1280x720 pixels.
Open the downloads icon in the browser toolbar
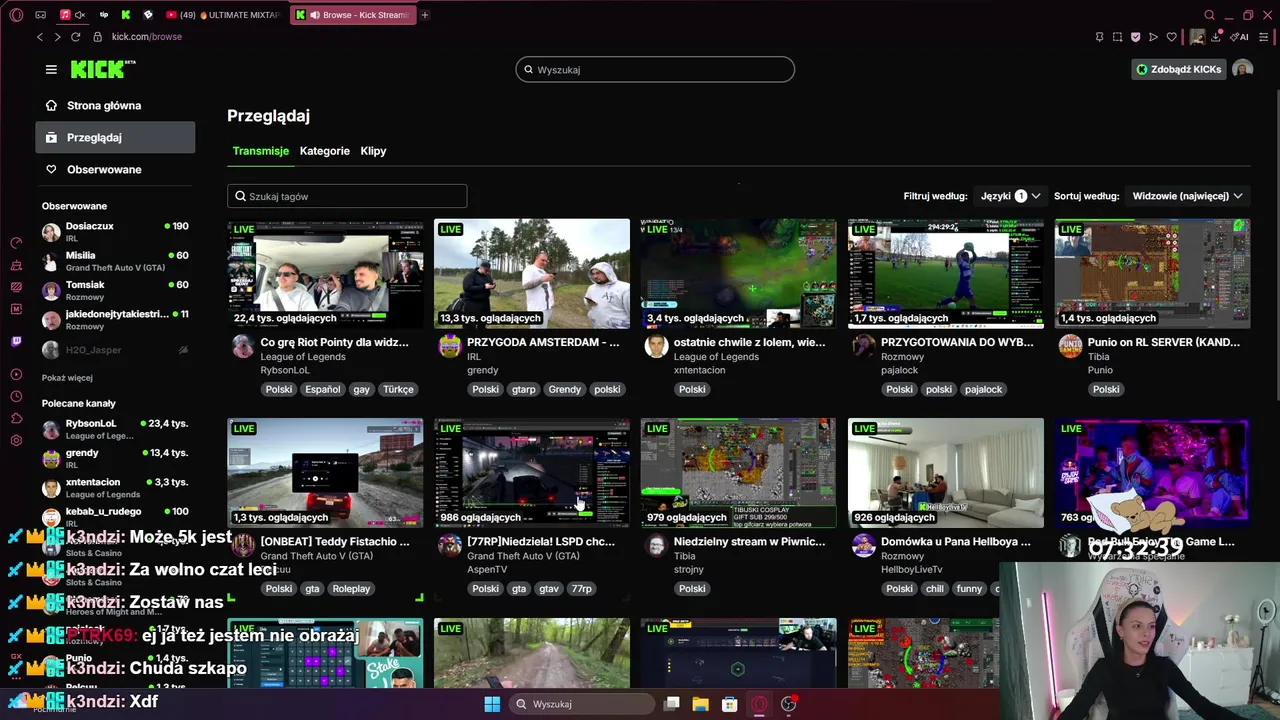pos(1216,37)
